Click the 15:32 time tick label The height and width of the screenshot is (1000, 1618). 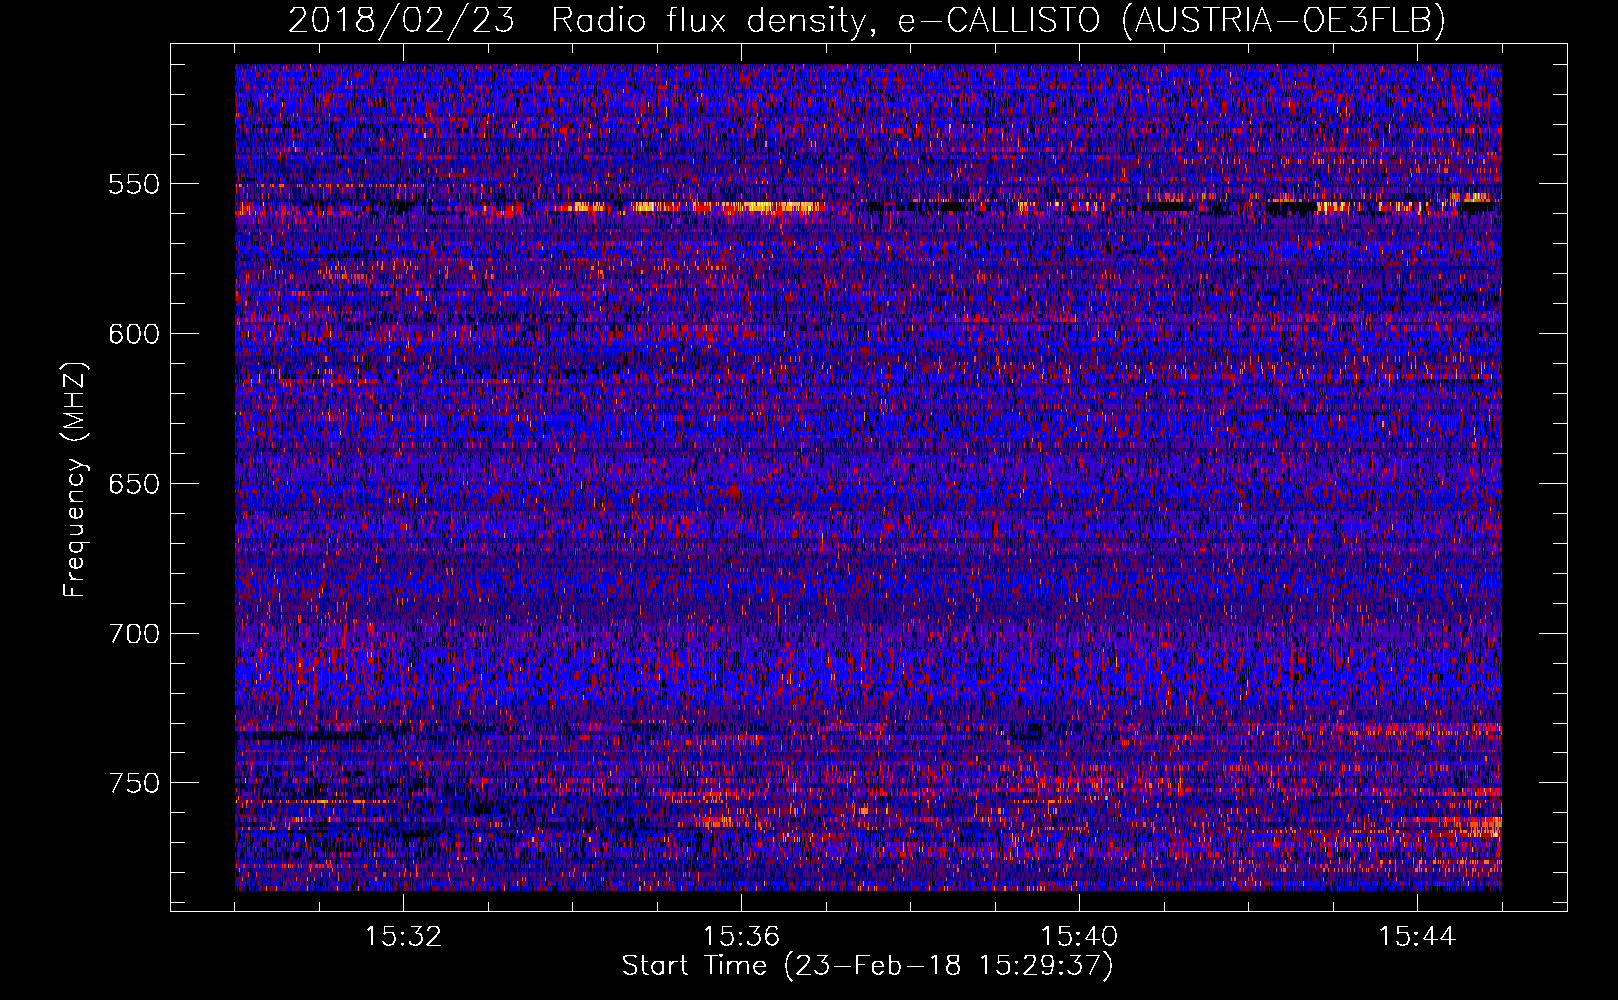403,937
